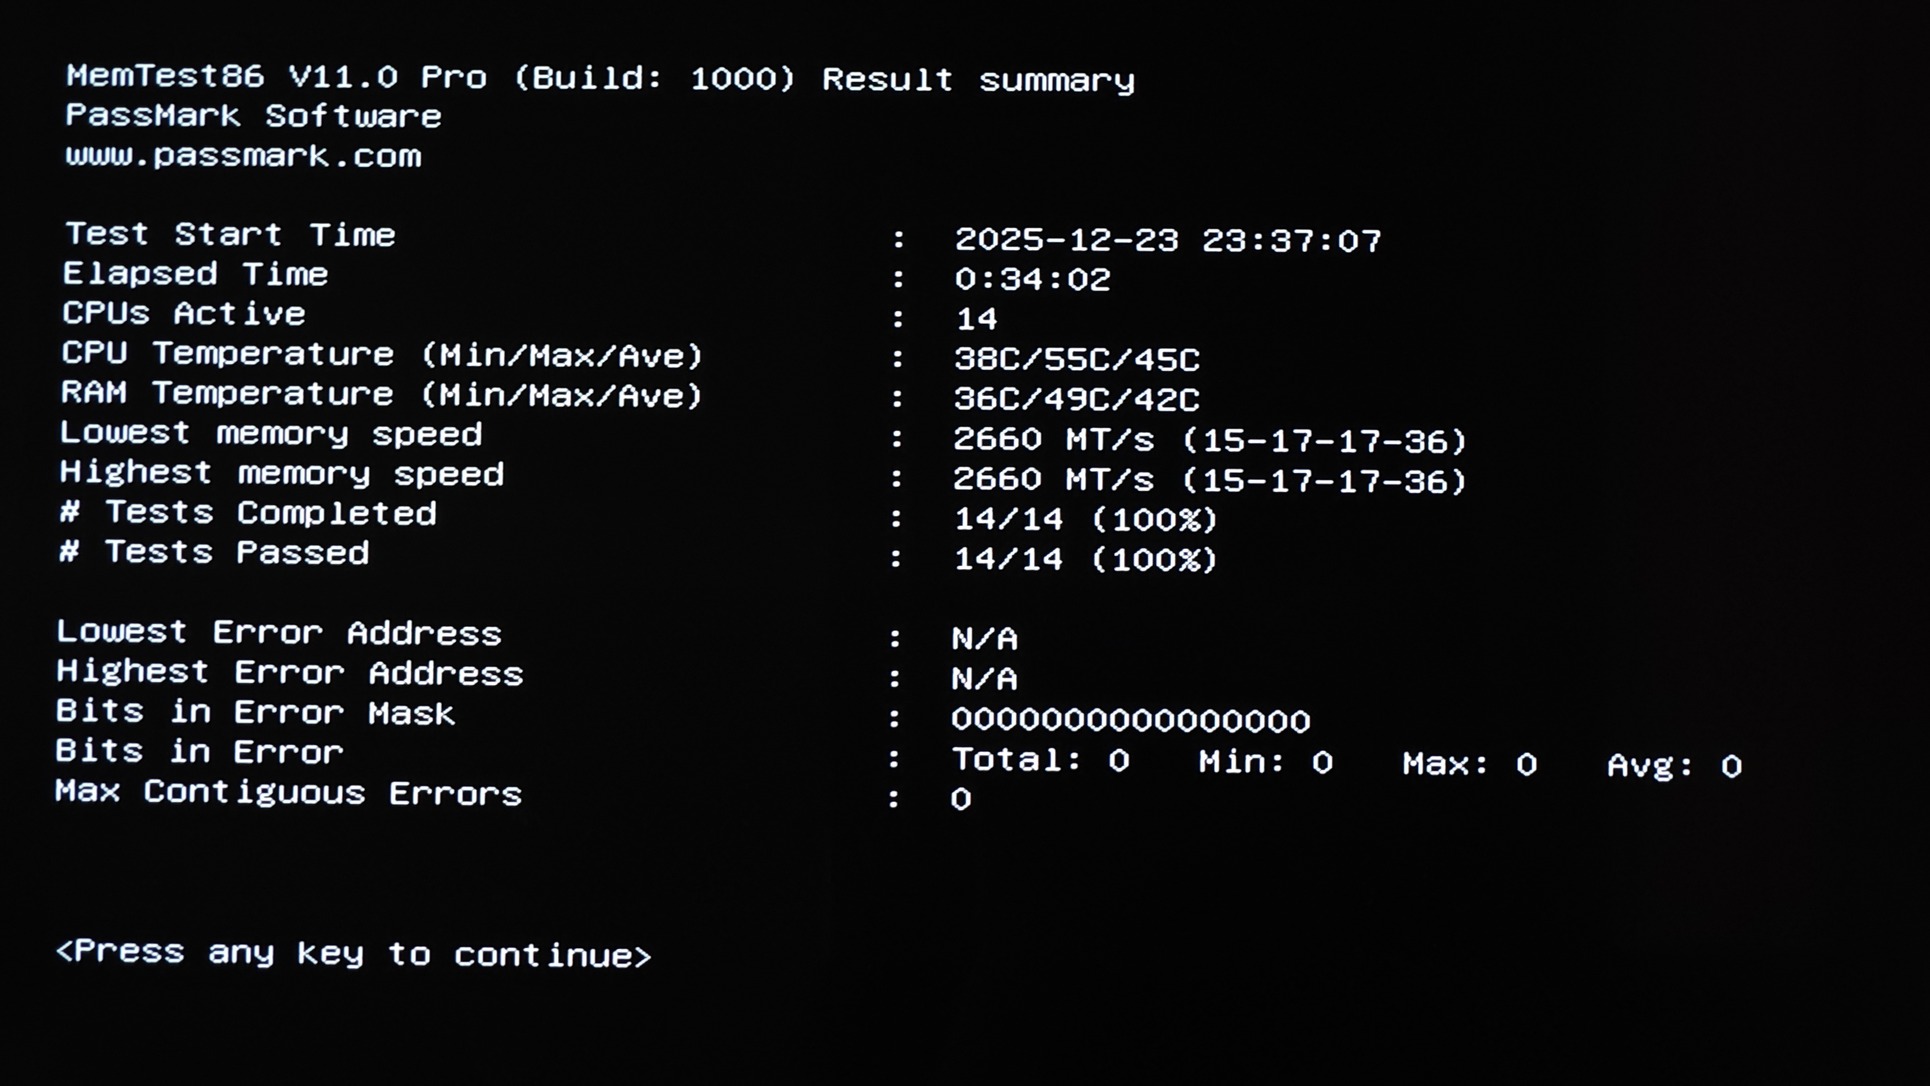Select the Highest memory speed value

click(x=1209, y=480)
